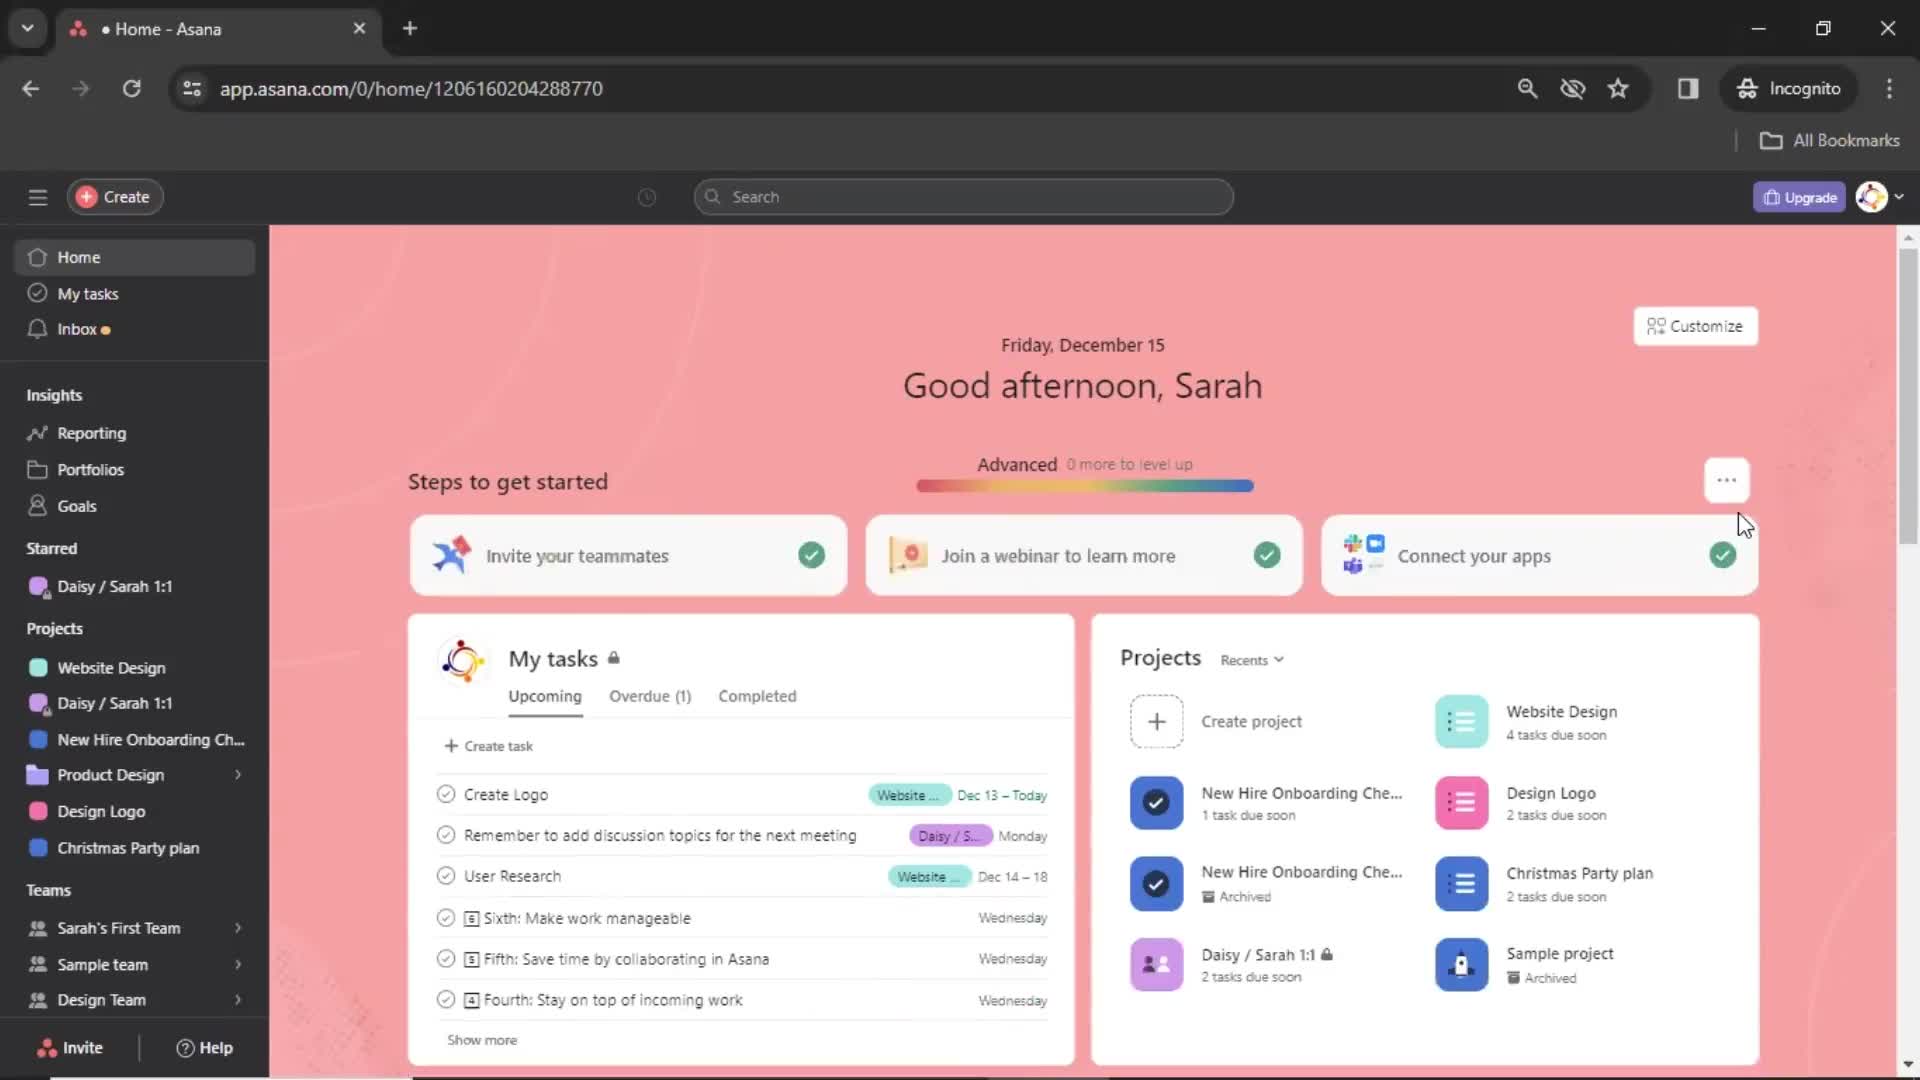
Task: Open Inbox in the sidebar
Action: click(134, 329)
